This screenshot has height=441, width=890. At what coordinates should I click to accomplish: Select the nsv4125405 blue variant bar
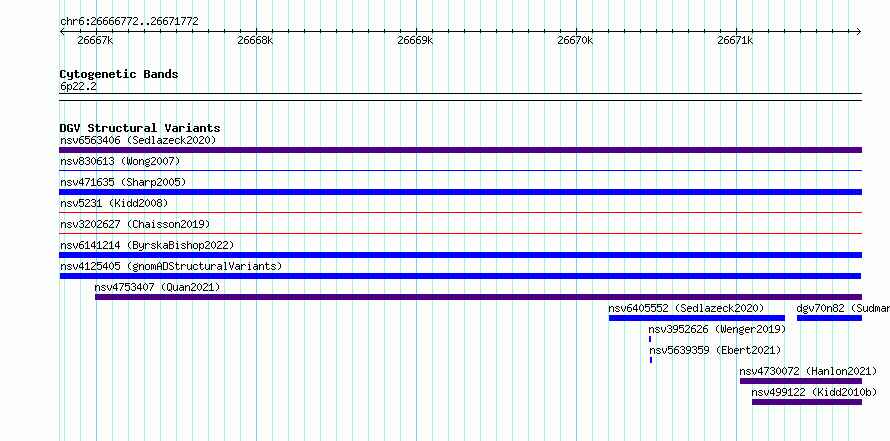click(x=460, y=276)
